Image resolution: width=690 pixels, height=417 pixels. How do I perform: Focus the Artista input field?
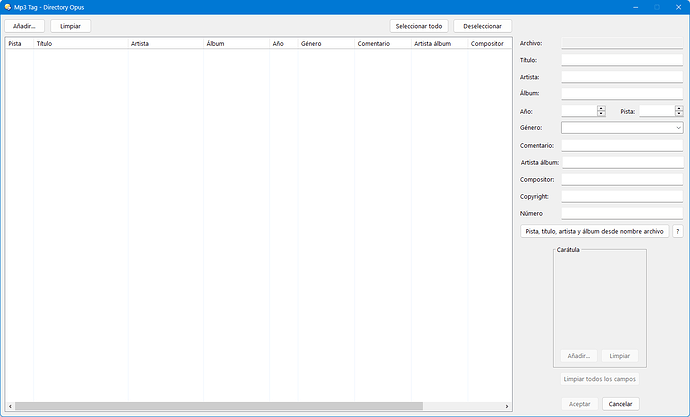[x=621, y=77]
